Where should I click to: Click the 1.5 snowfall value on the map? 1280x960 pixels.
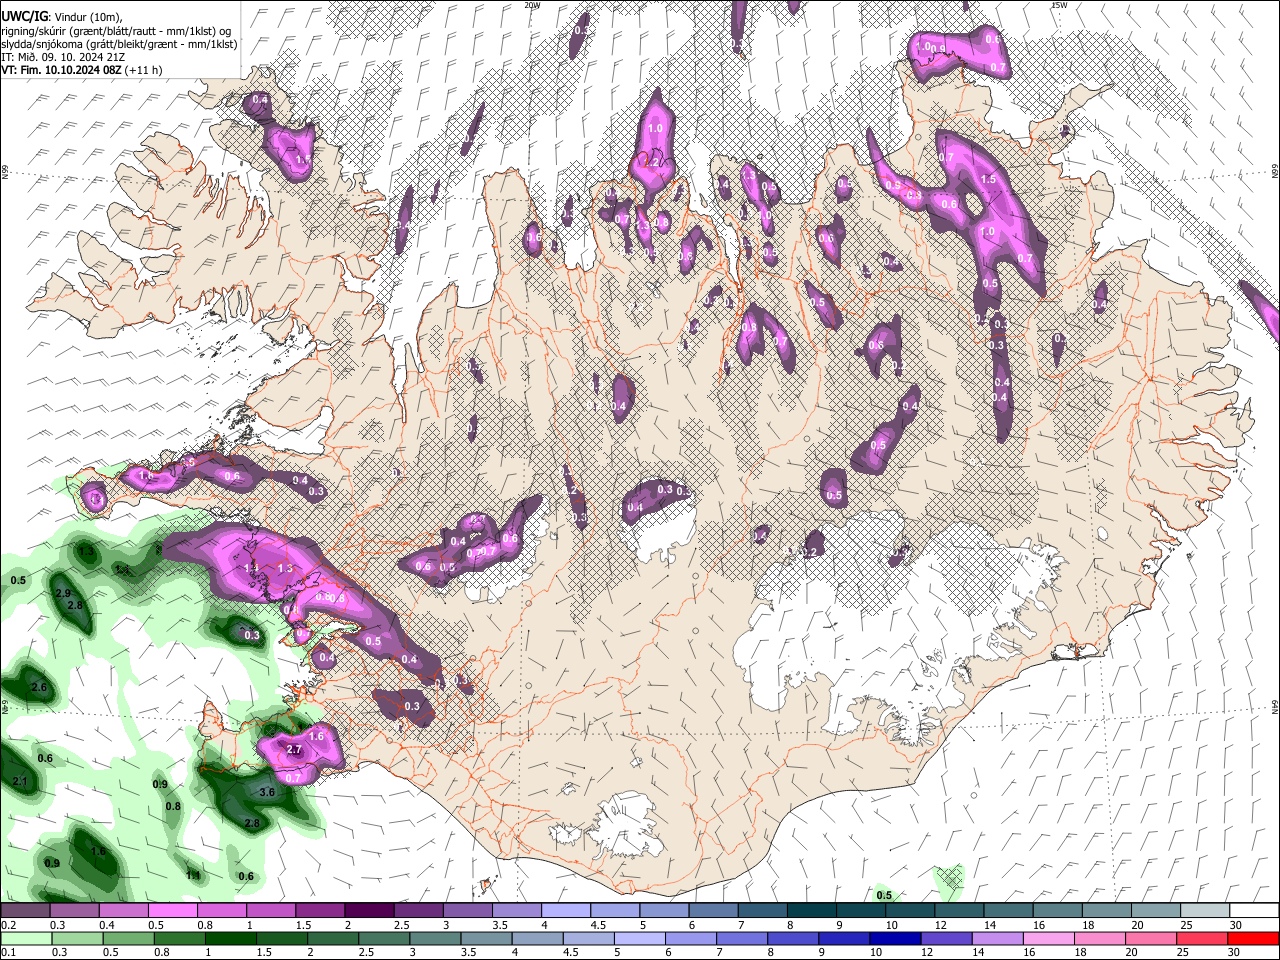[989, 179]
